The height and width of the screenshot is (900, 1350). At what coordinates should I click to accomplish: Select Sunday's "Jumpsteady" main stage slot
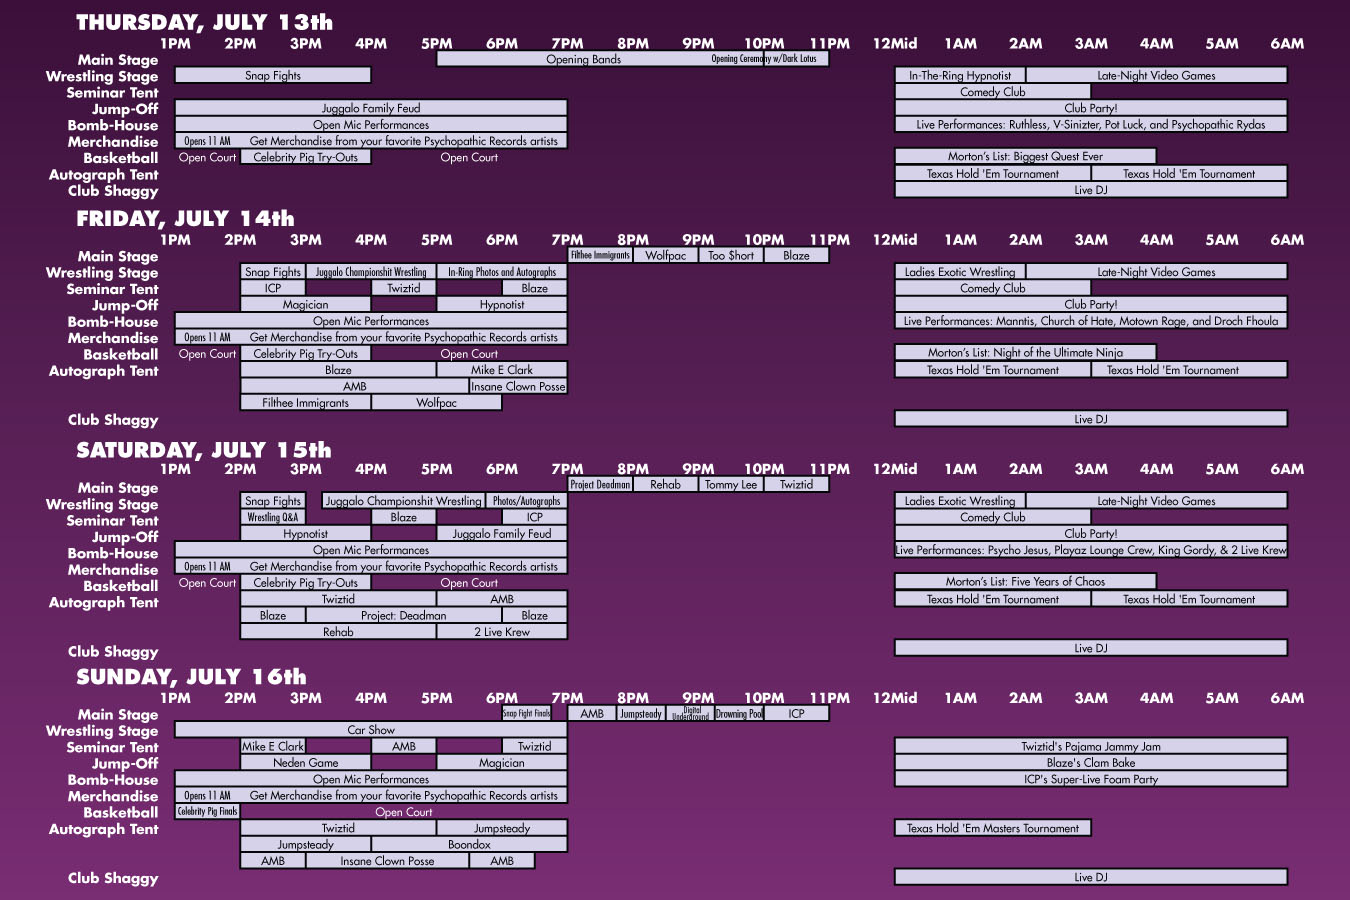pyautogui.click(x=641, y=713)
